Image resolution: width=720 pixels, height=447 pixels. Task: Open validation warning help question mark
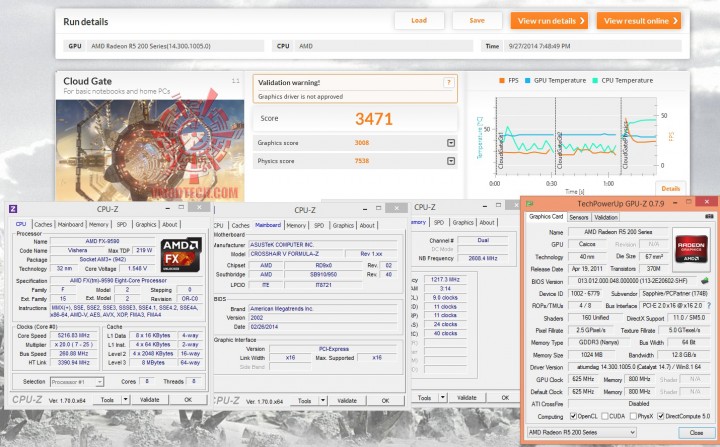coord(448,83)
